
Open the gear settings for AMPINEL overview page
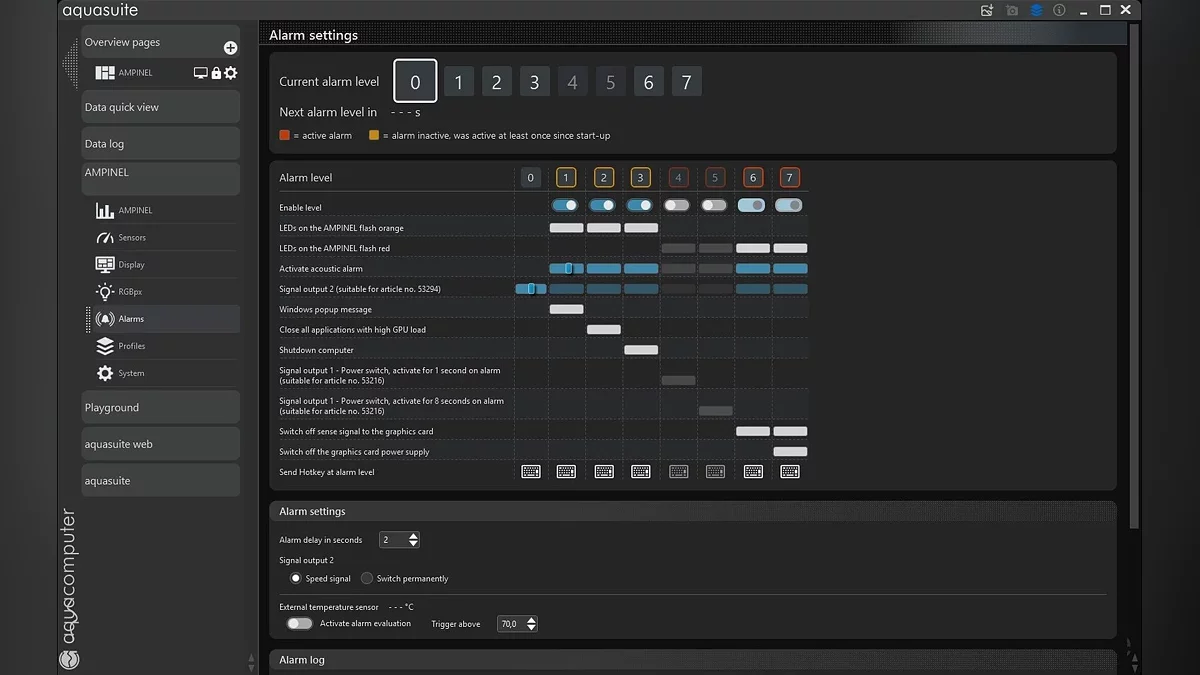(231, 73)
